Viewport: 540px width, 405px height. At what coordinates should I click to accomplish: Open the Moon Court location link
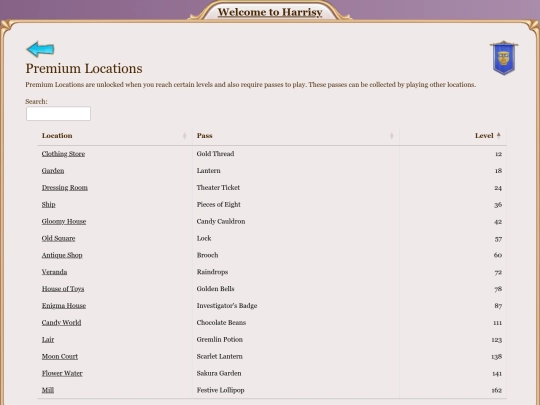[60, 356]
